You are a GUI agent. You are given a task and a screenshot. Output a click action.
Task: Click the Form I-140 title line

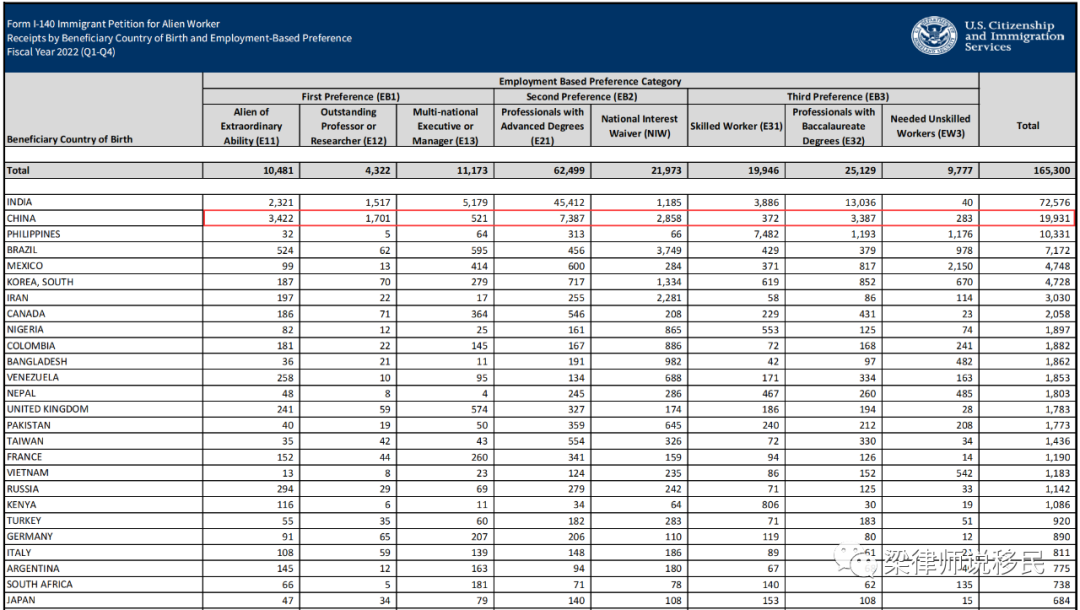[x=113, y=24]
